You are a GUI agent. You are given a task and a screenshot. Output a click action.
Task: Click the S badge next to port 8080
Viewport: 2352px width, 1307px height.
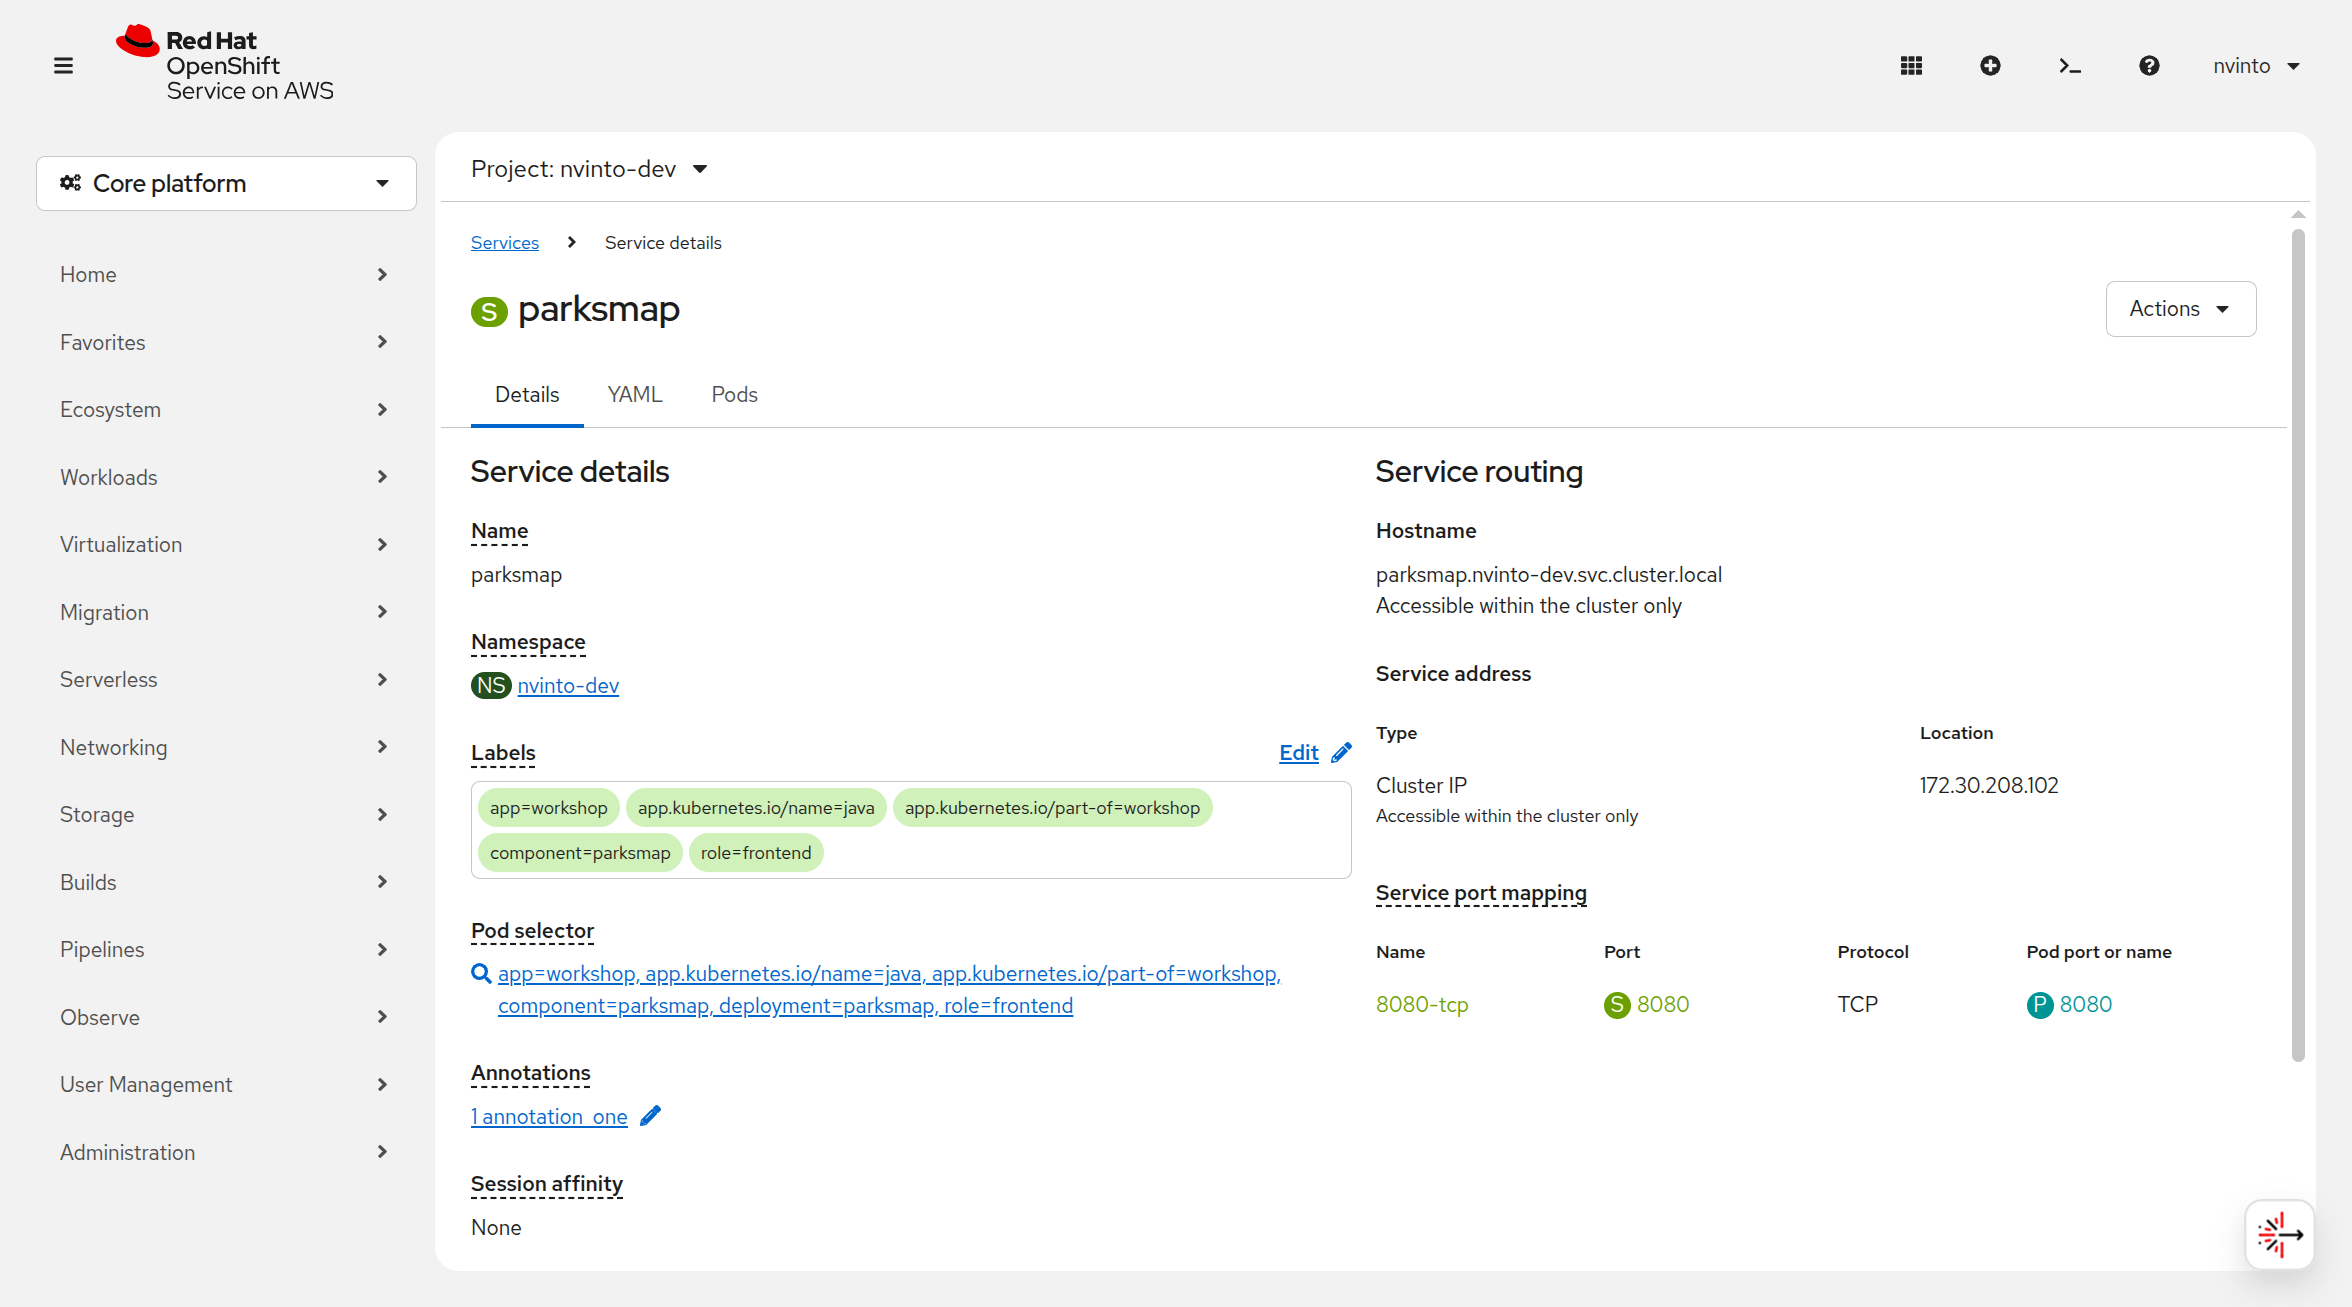point(1617,1005)
